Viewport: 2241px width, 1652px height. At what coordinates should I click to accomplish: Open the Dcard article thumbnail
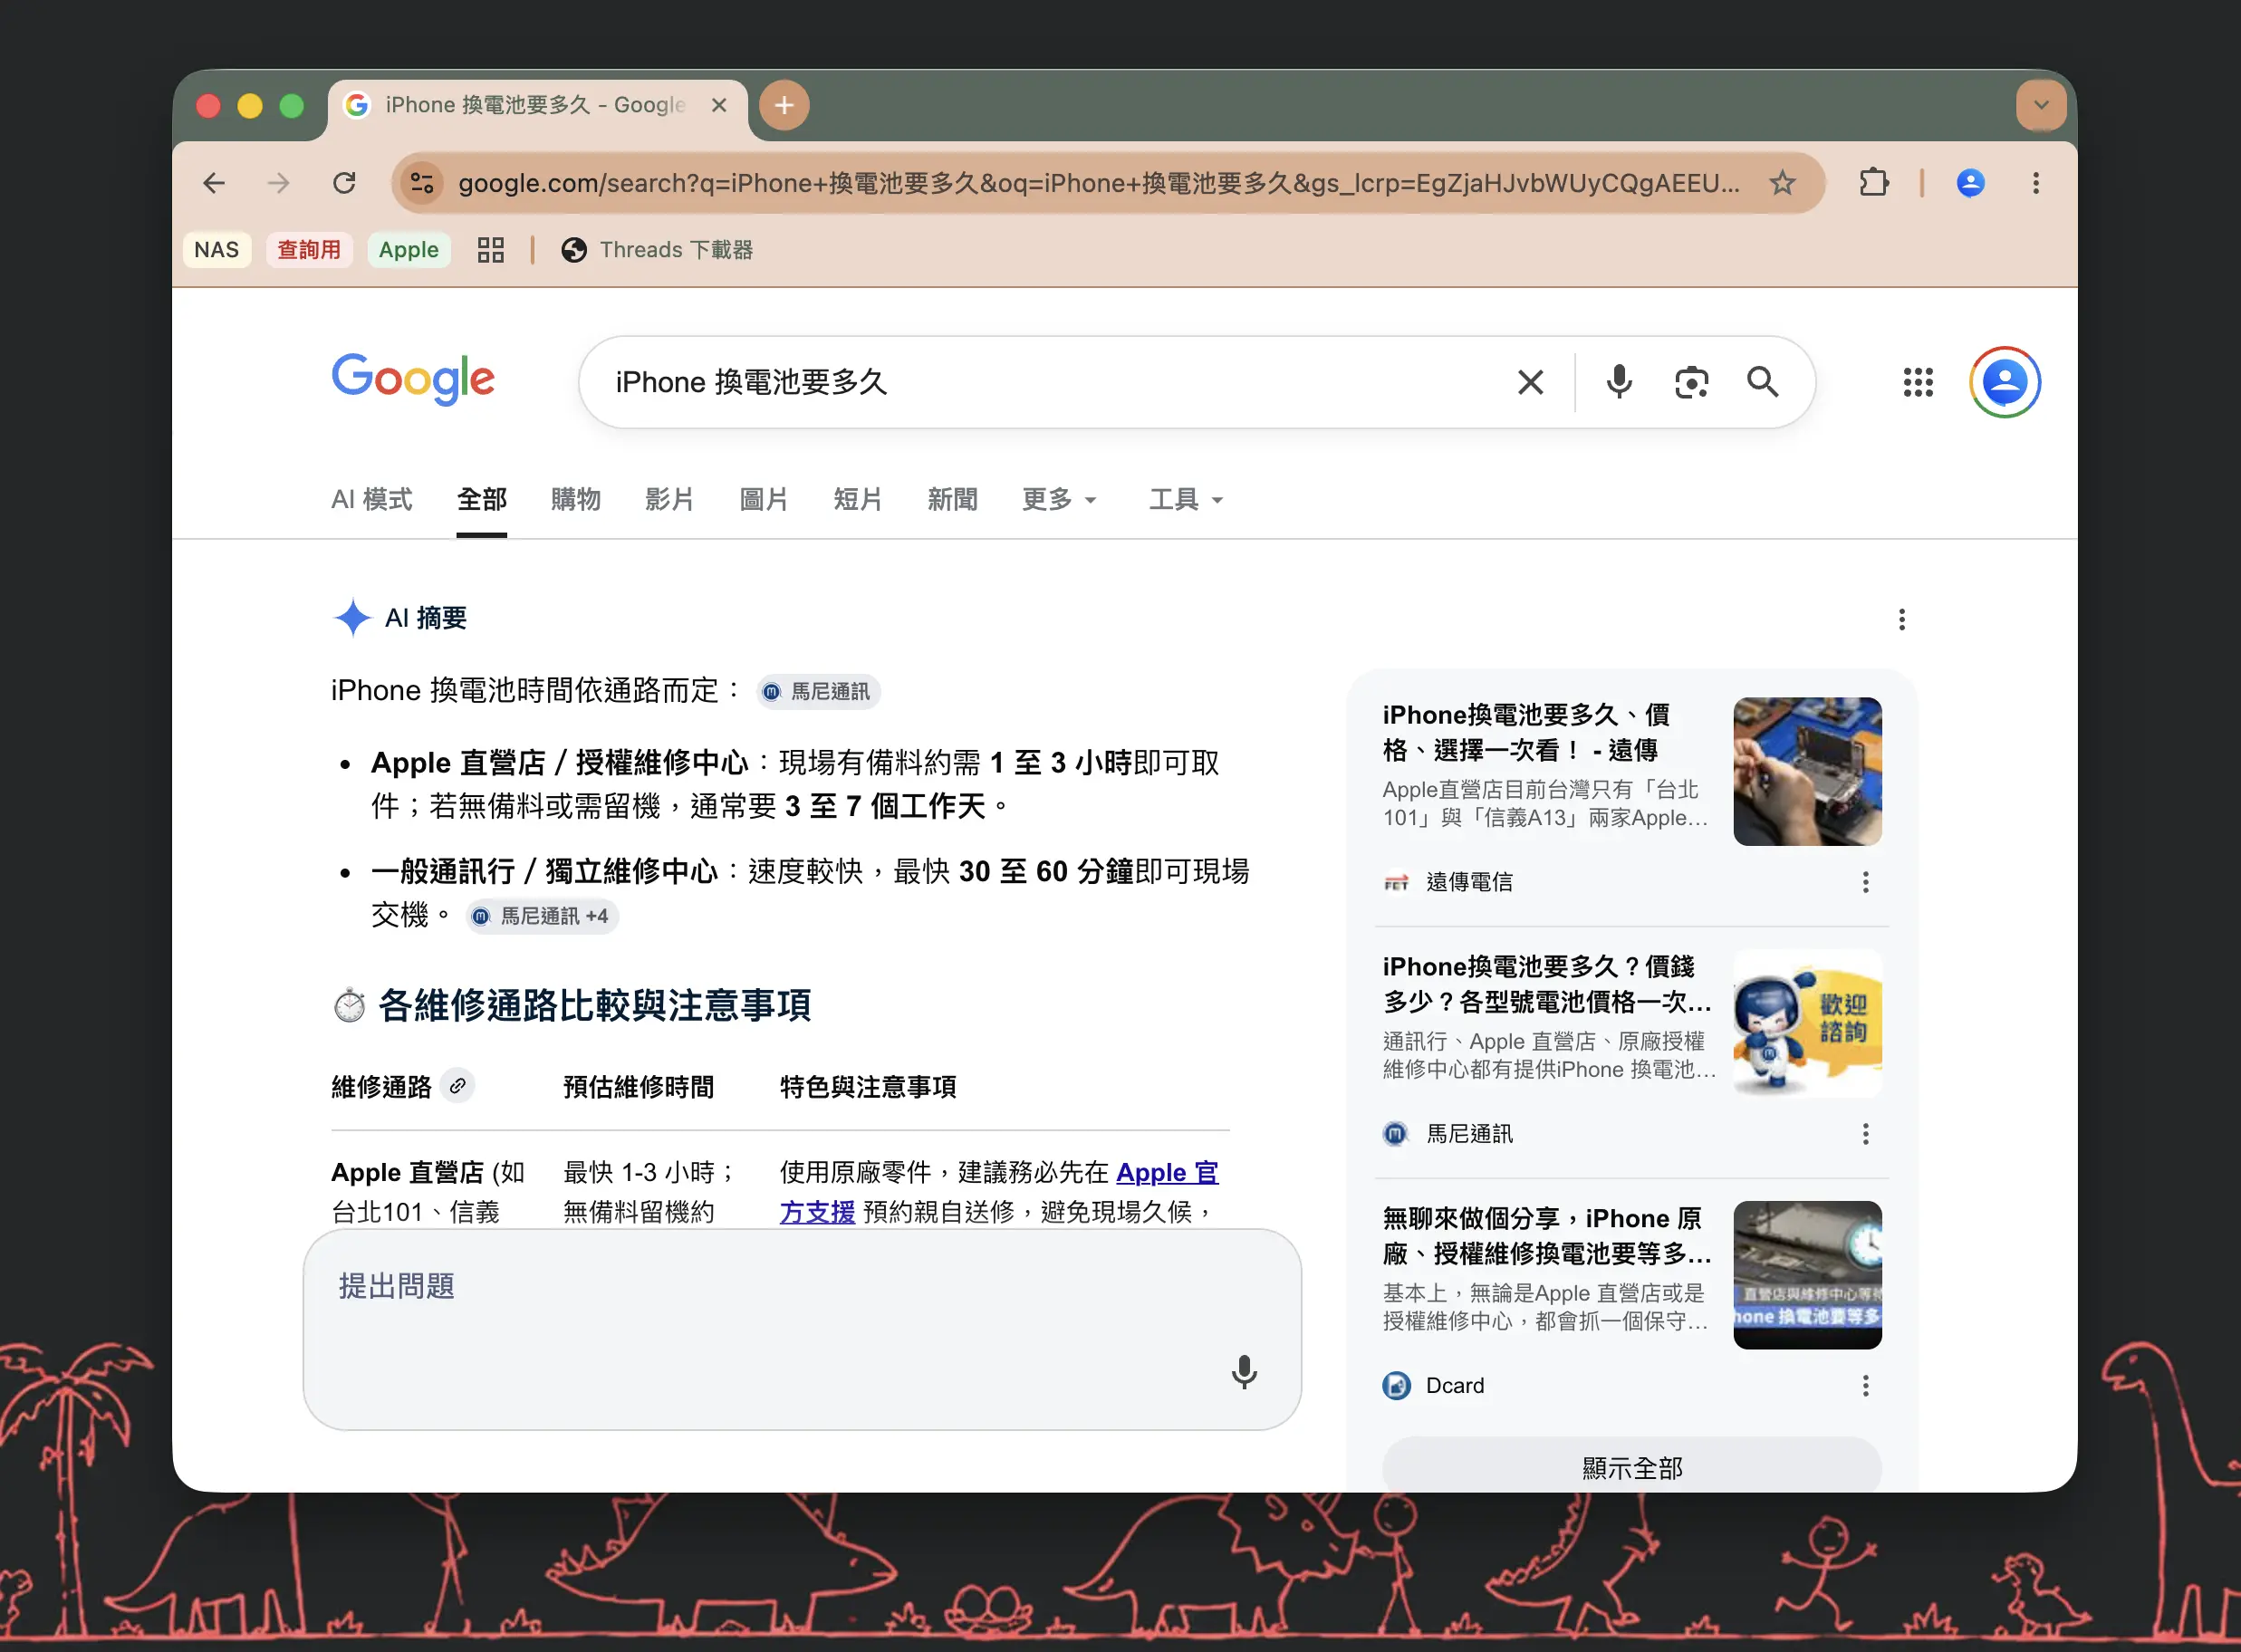[x=1807, y=1275]
